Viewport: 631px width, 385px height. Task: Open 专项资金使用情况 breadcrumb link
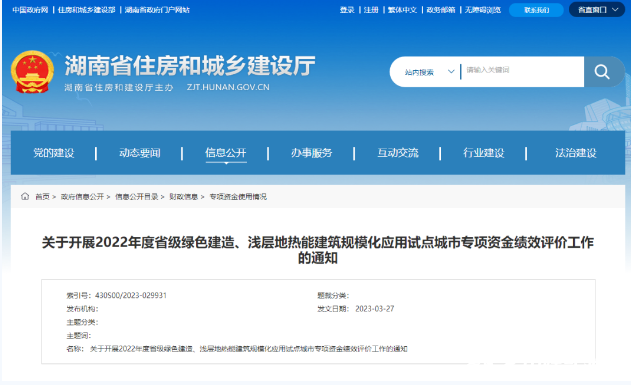coord(238,197)
